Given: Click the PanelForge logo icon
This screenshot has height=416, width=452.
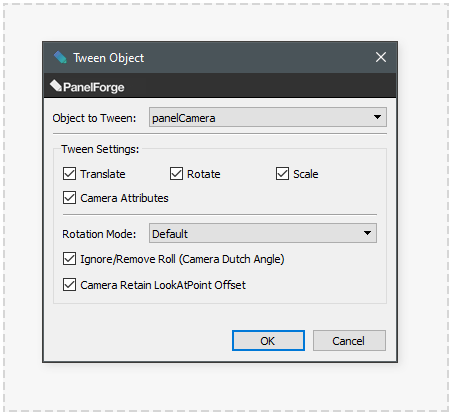Looking at the screenshot, I should 56,86.
